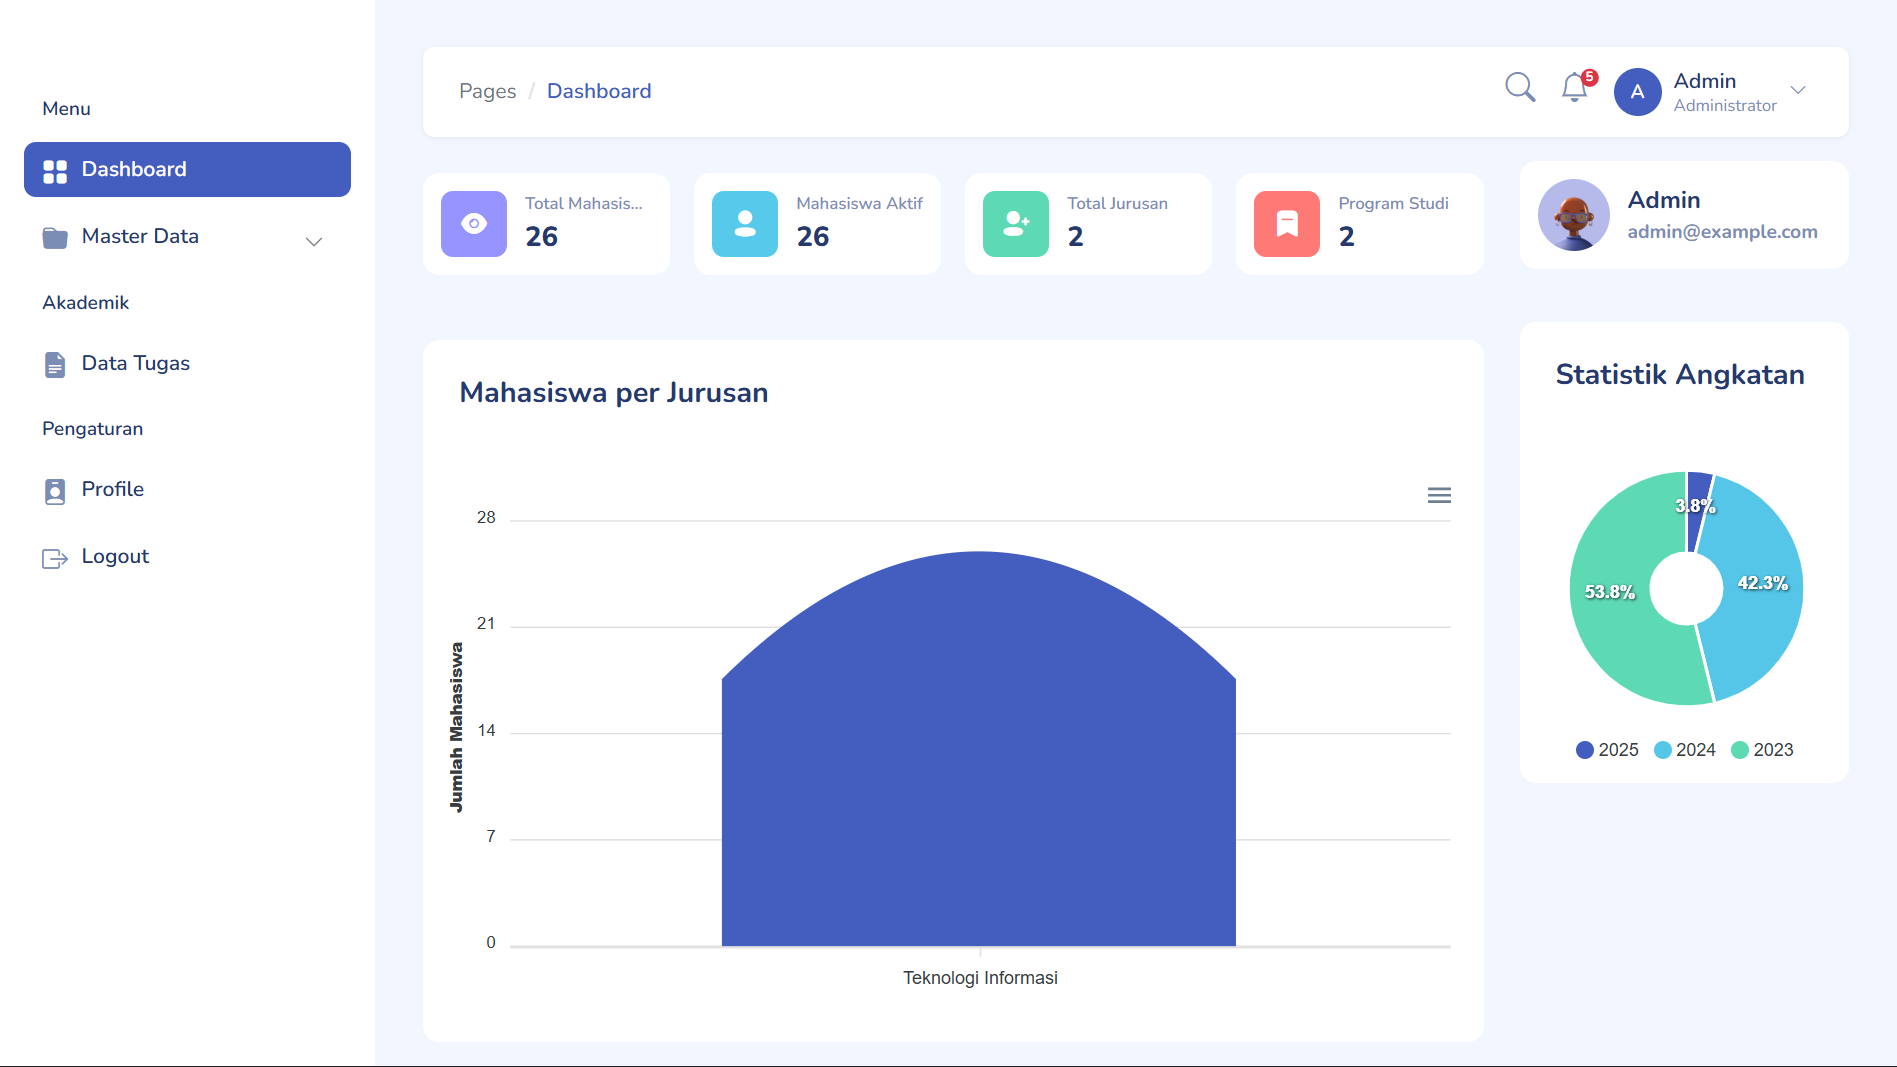Select Dashboard in the sidebar
The image size is (1897, 1067).
pyautogui.click(x=187, y=170)
